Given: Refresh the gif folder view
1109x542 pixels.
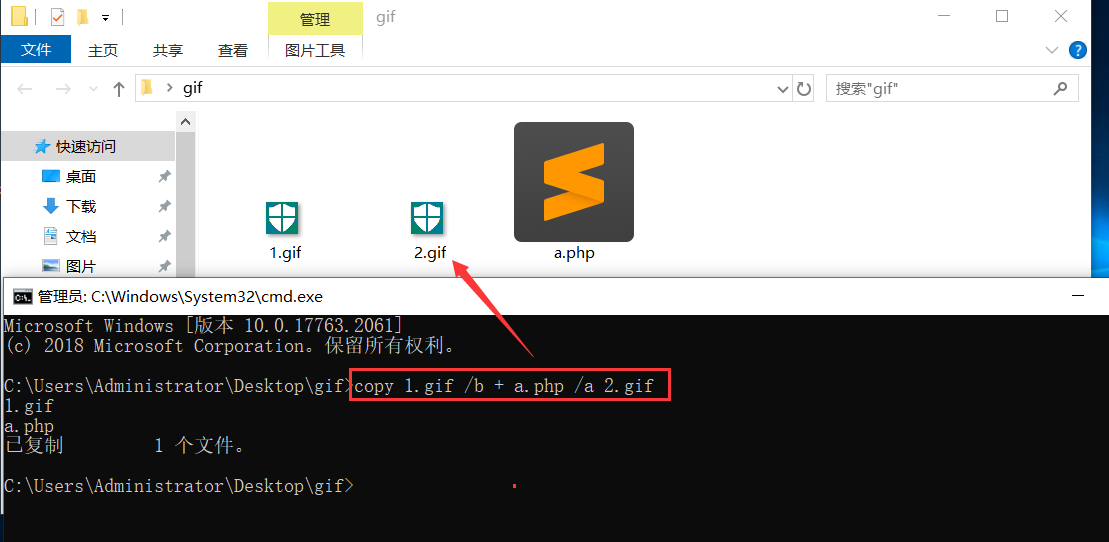Looking at the screenshot, I should (x=803, y=89).
